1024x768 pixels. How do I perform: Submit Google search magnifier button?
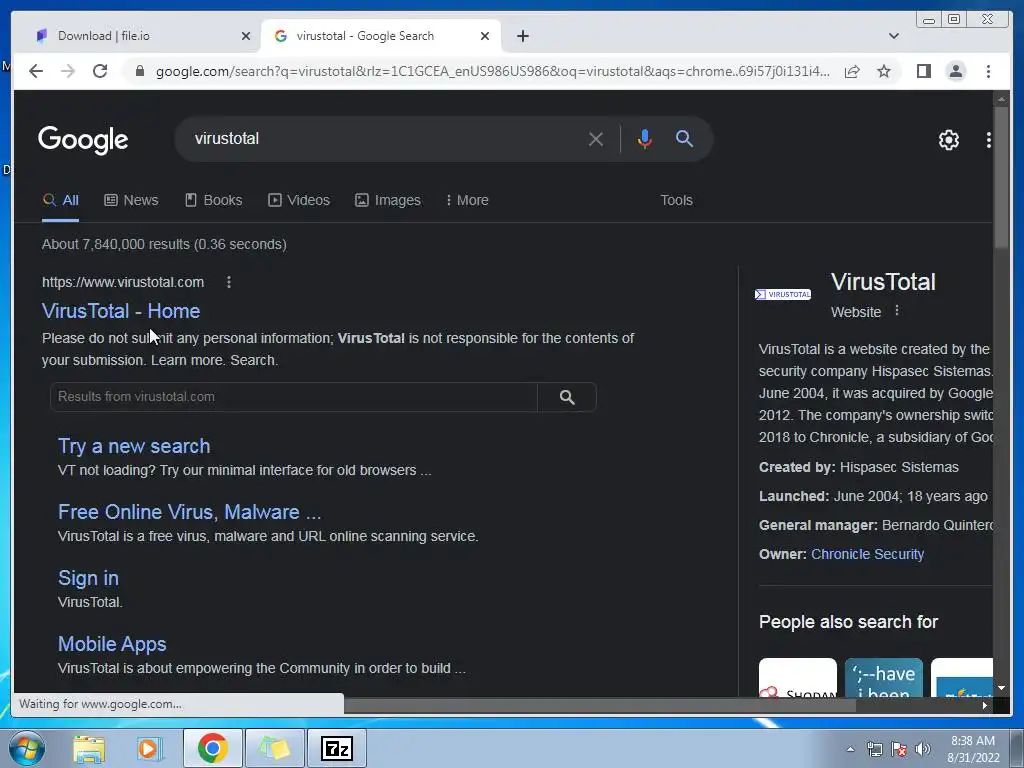[684, 138]
